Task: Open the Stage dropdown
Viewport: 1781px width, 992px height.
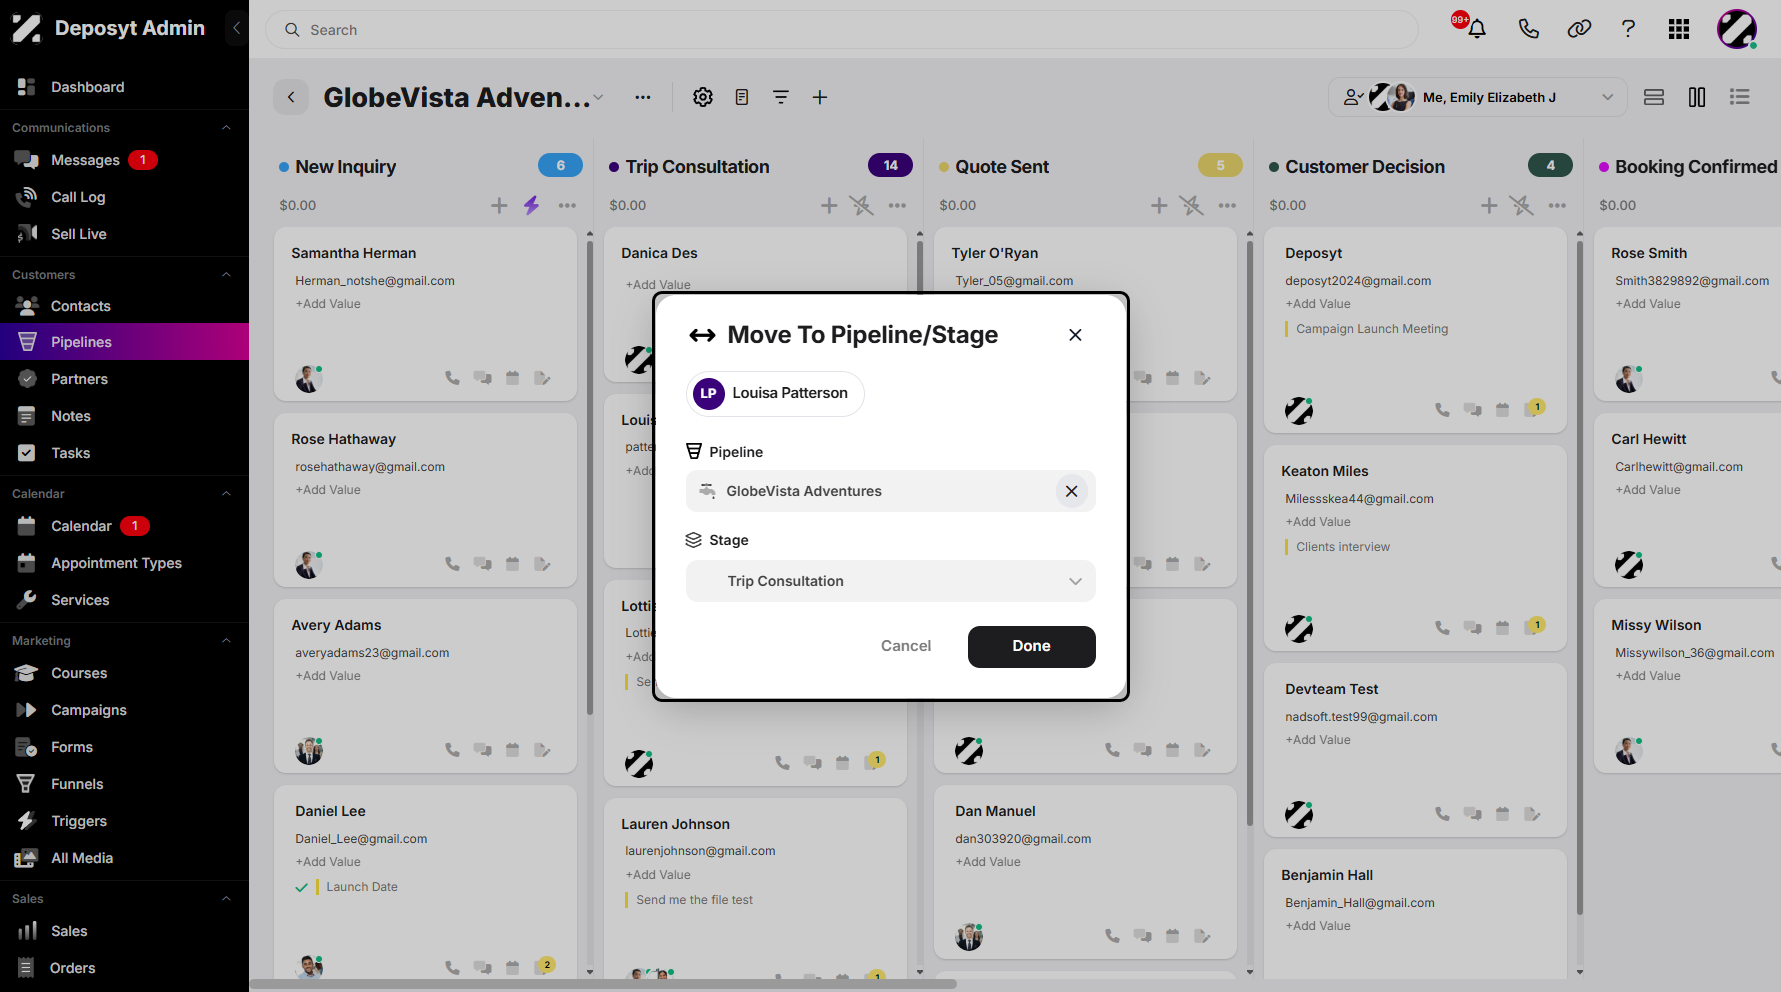Action: [890, 581]
